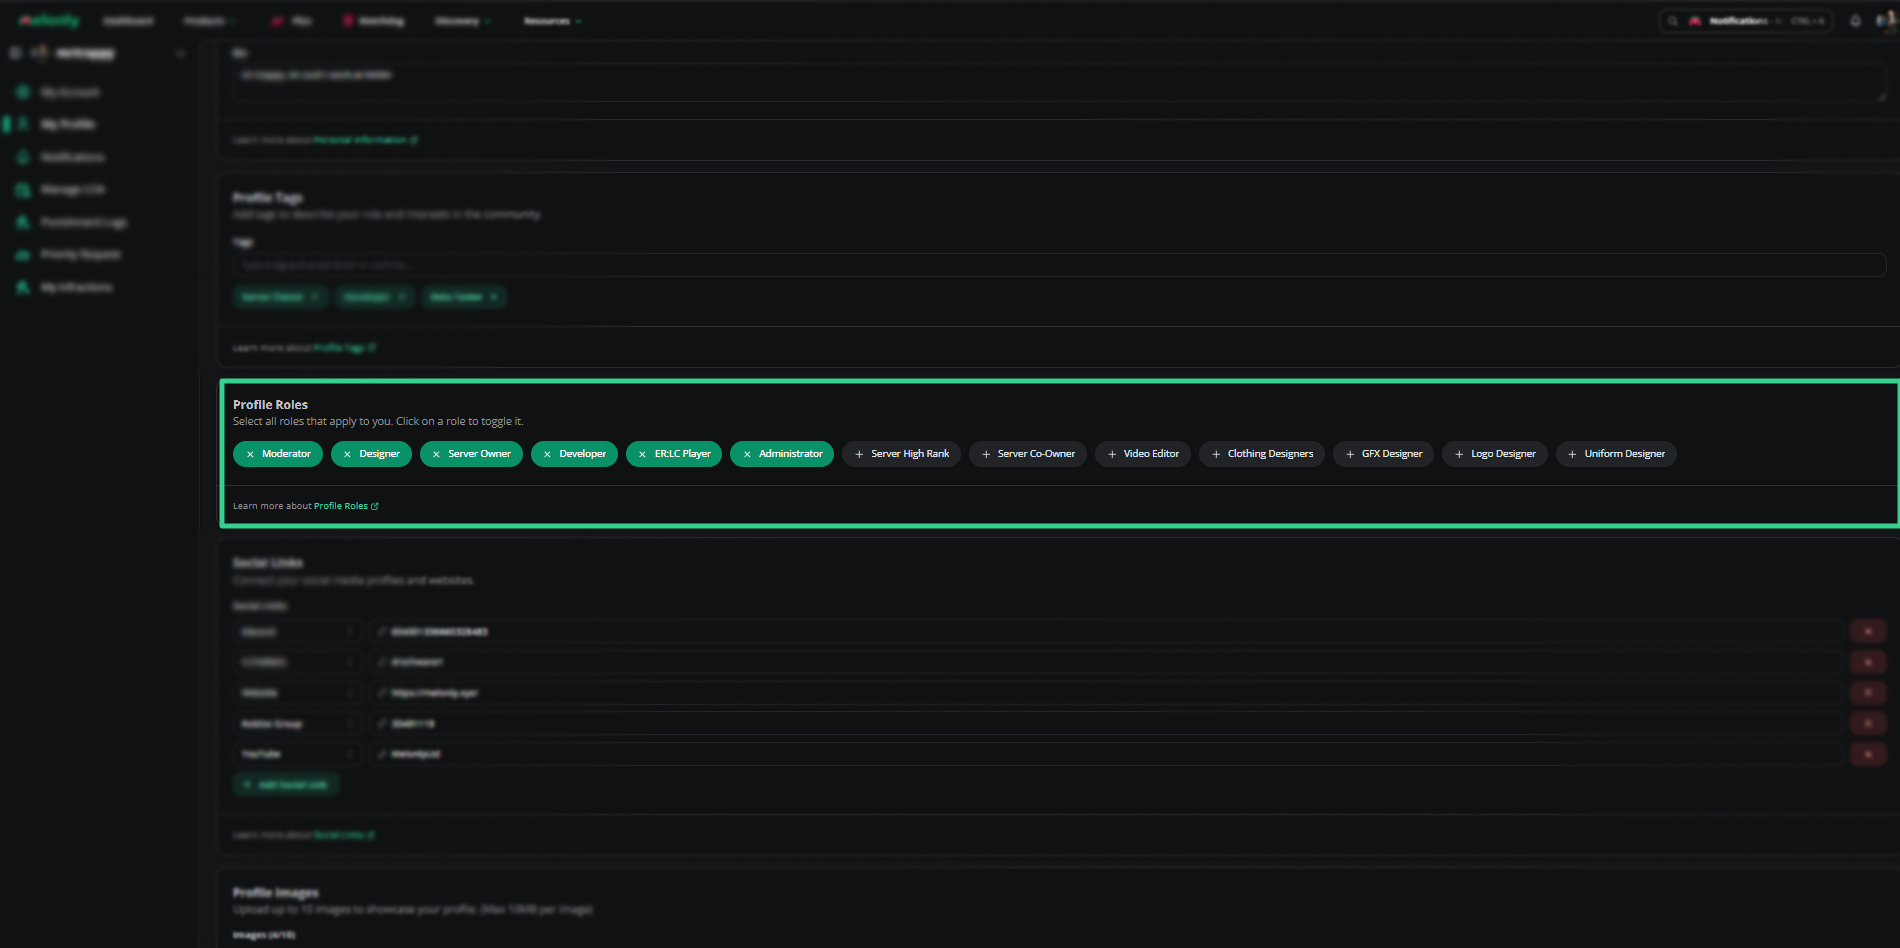Open the Website platform dropdown
The width and height of the screenshot is (1900, 948).
pos(297,693)
